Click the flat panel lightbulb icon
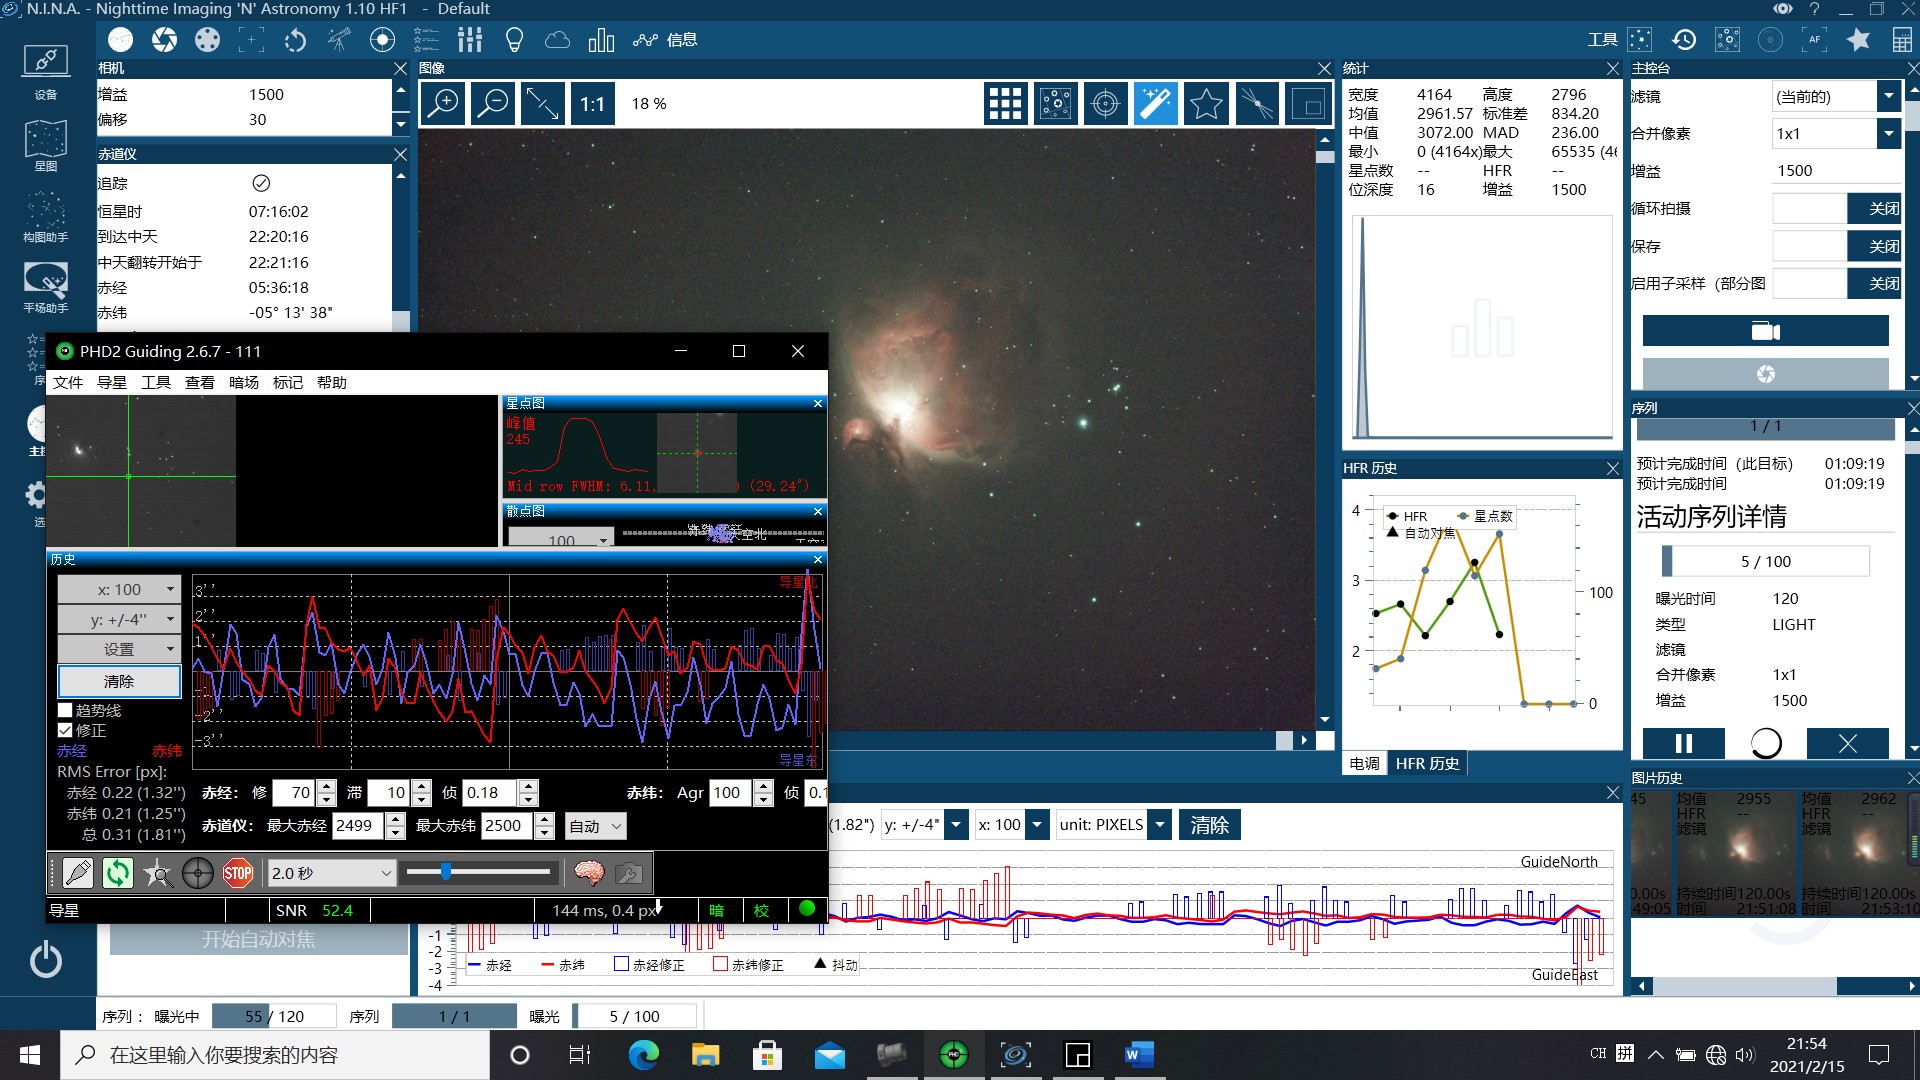The width and height of the screenshot is (1920, 1080). click(514, 40)
